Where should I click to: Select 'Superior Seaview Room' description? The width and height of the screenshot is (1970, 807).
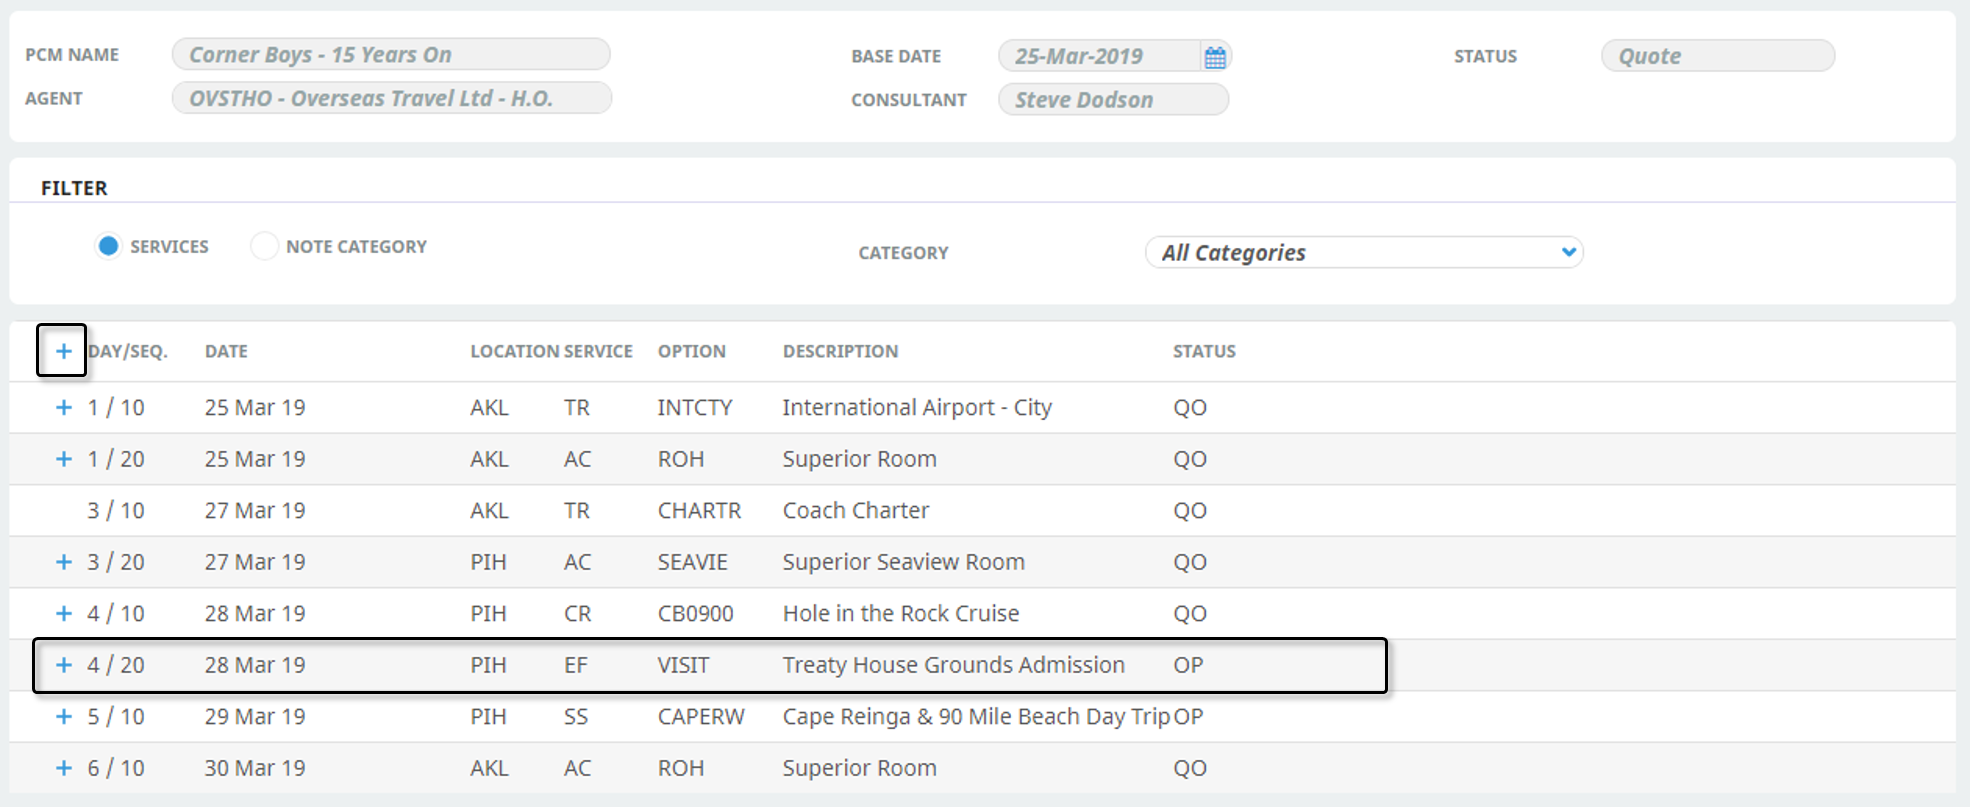click(x=904, y=562)
